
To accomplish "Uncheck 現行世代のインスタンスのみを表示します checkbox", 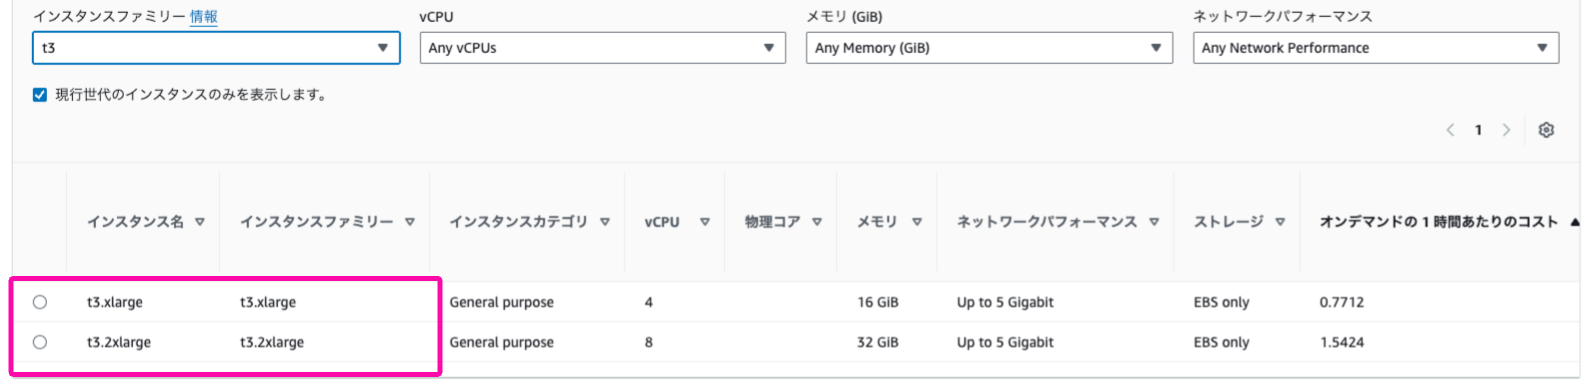I will (40, 95).
